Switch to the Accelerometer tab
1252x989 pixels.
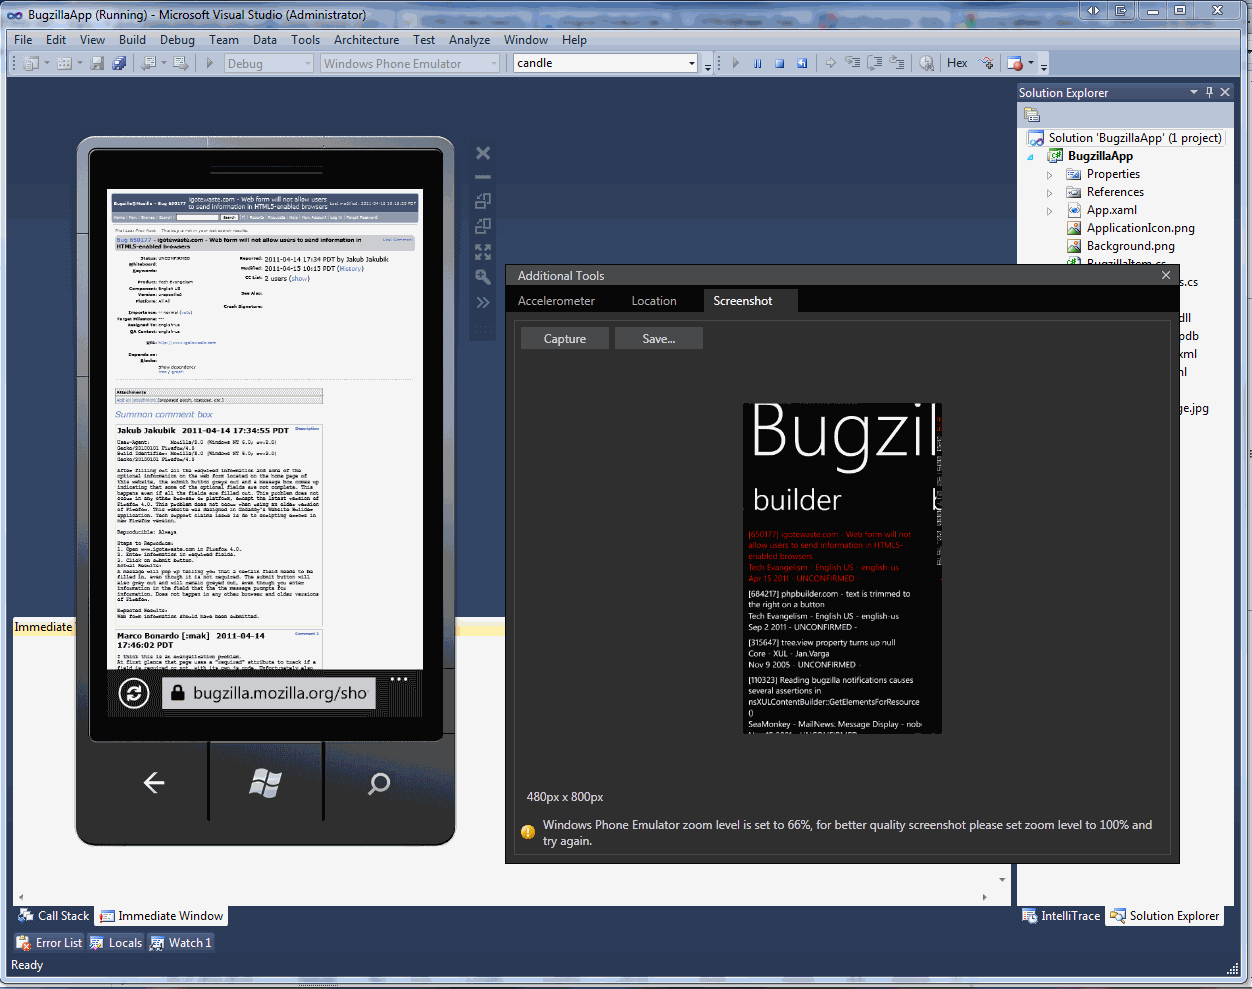point(556,301)
